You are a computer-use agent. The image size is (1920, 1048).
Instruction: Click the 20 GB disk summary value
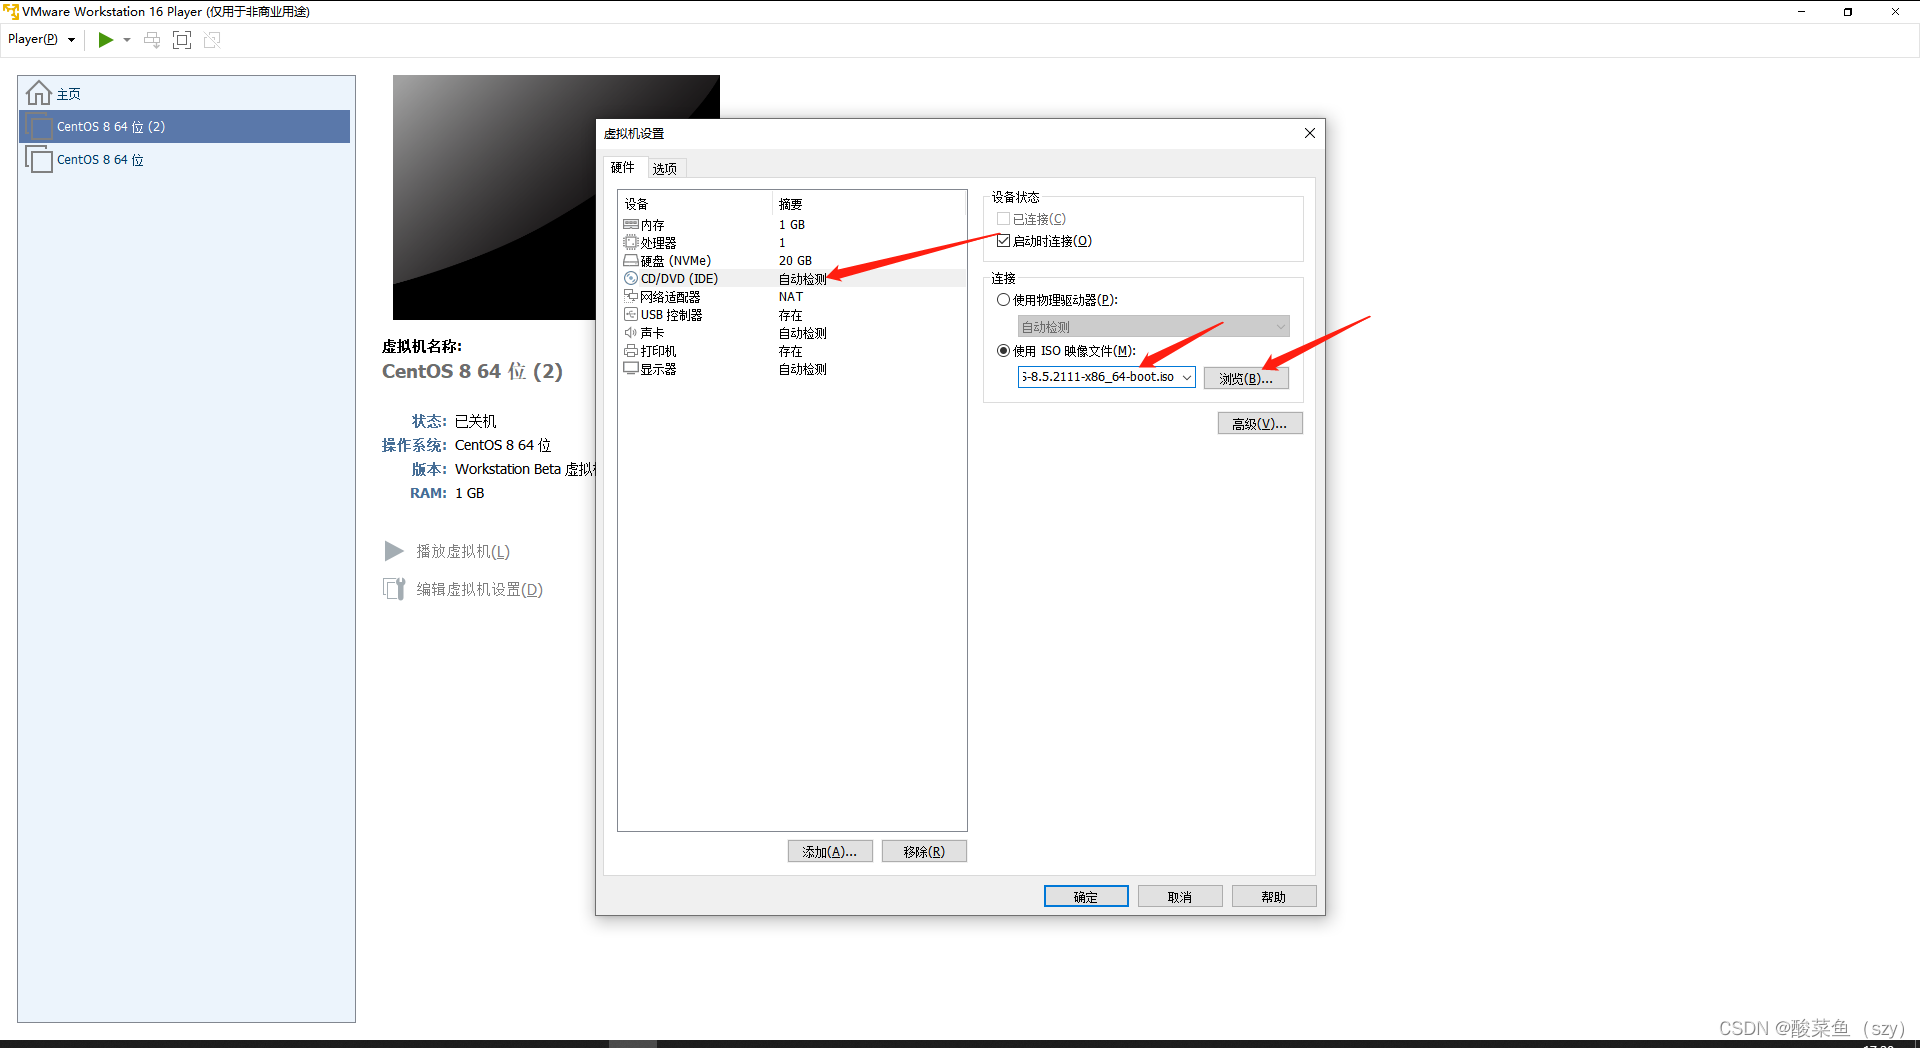[x=796, y=261]
